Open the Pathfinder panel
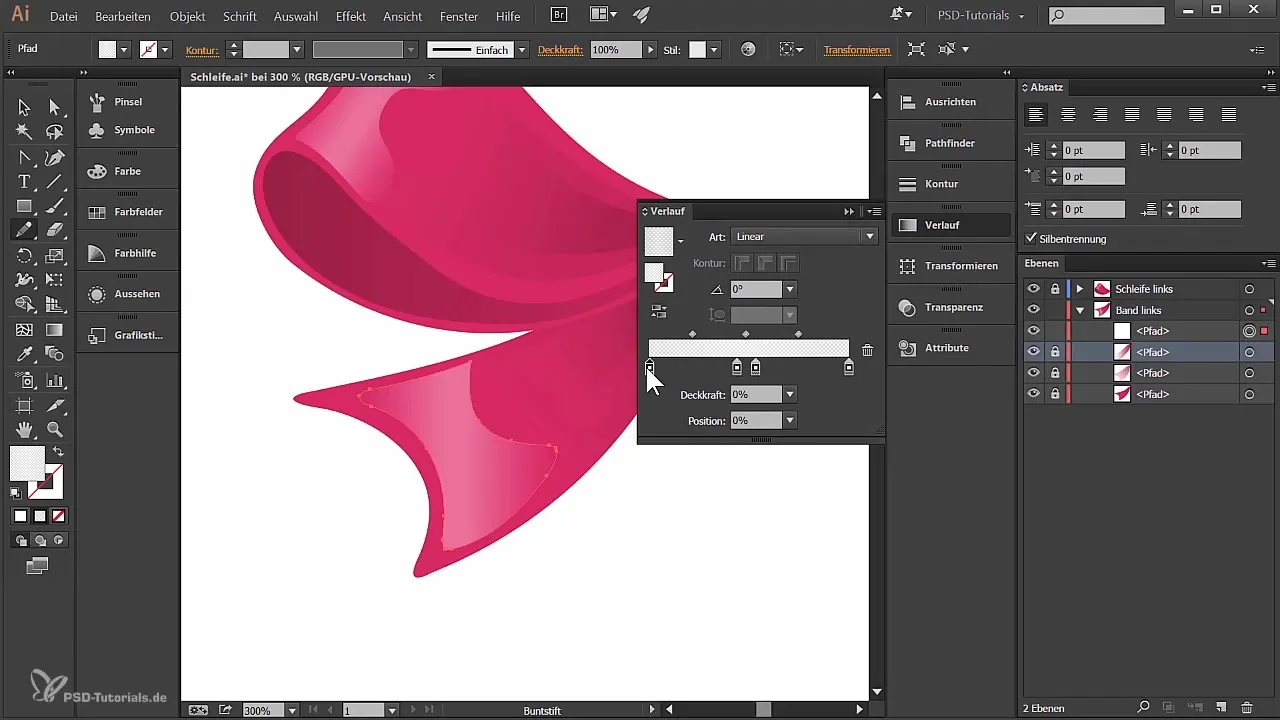This screenshot has width=1280, height=720. tap(948, 143)
